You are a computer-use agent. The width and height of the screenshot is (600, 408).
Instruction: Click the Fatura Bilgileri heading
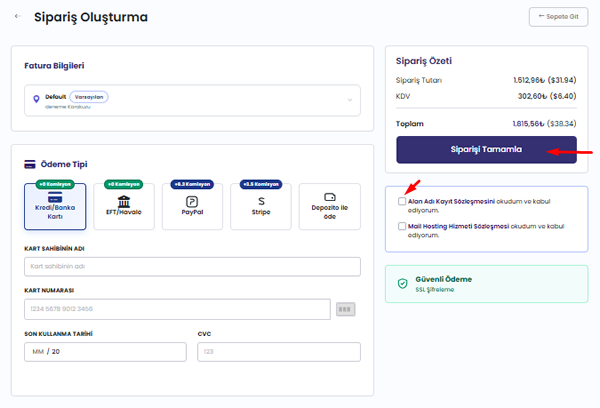click(54, 66)
